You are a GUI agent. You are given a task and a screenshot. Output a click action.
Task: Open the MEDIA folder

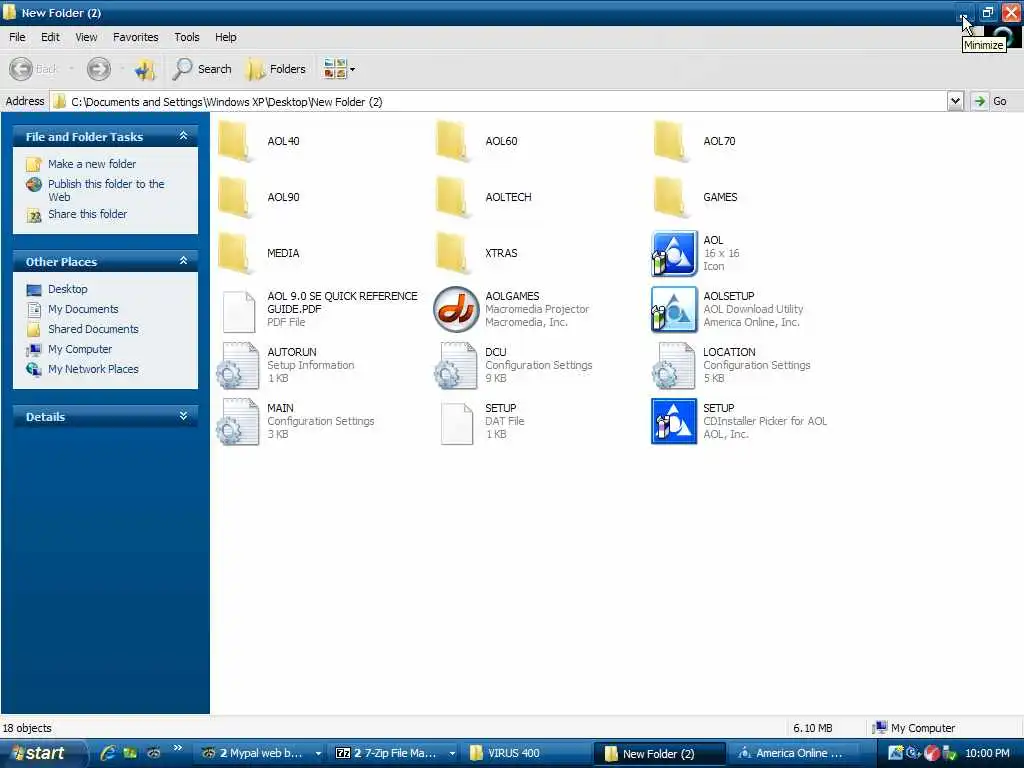click(259, 253)
